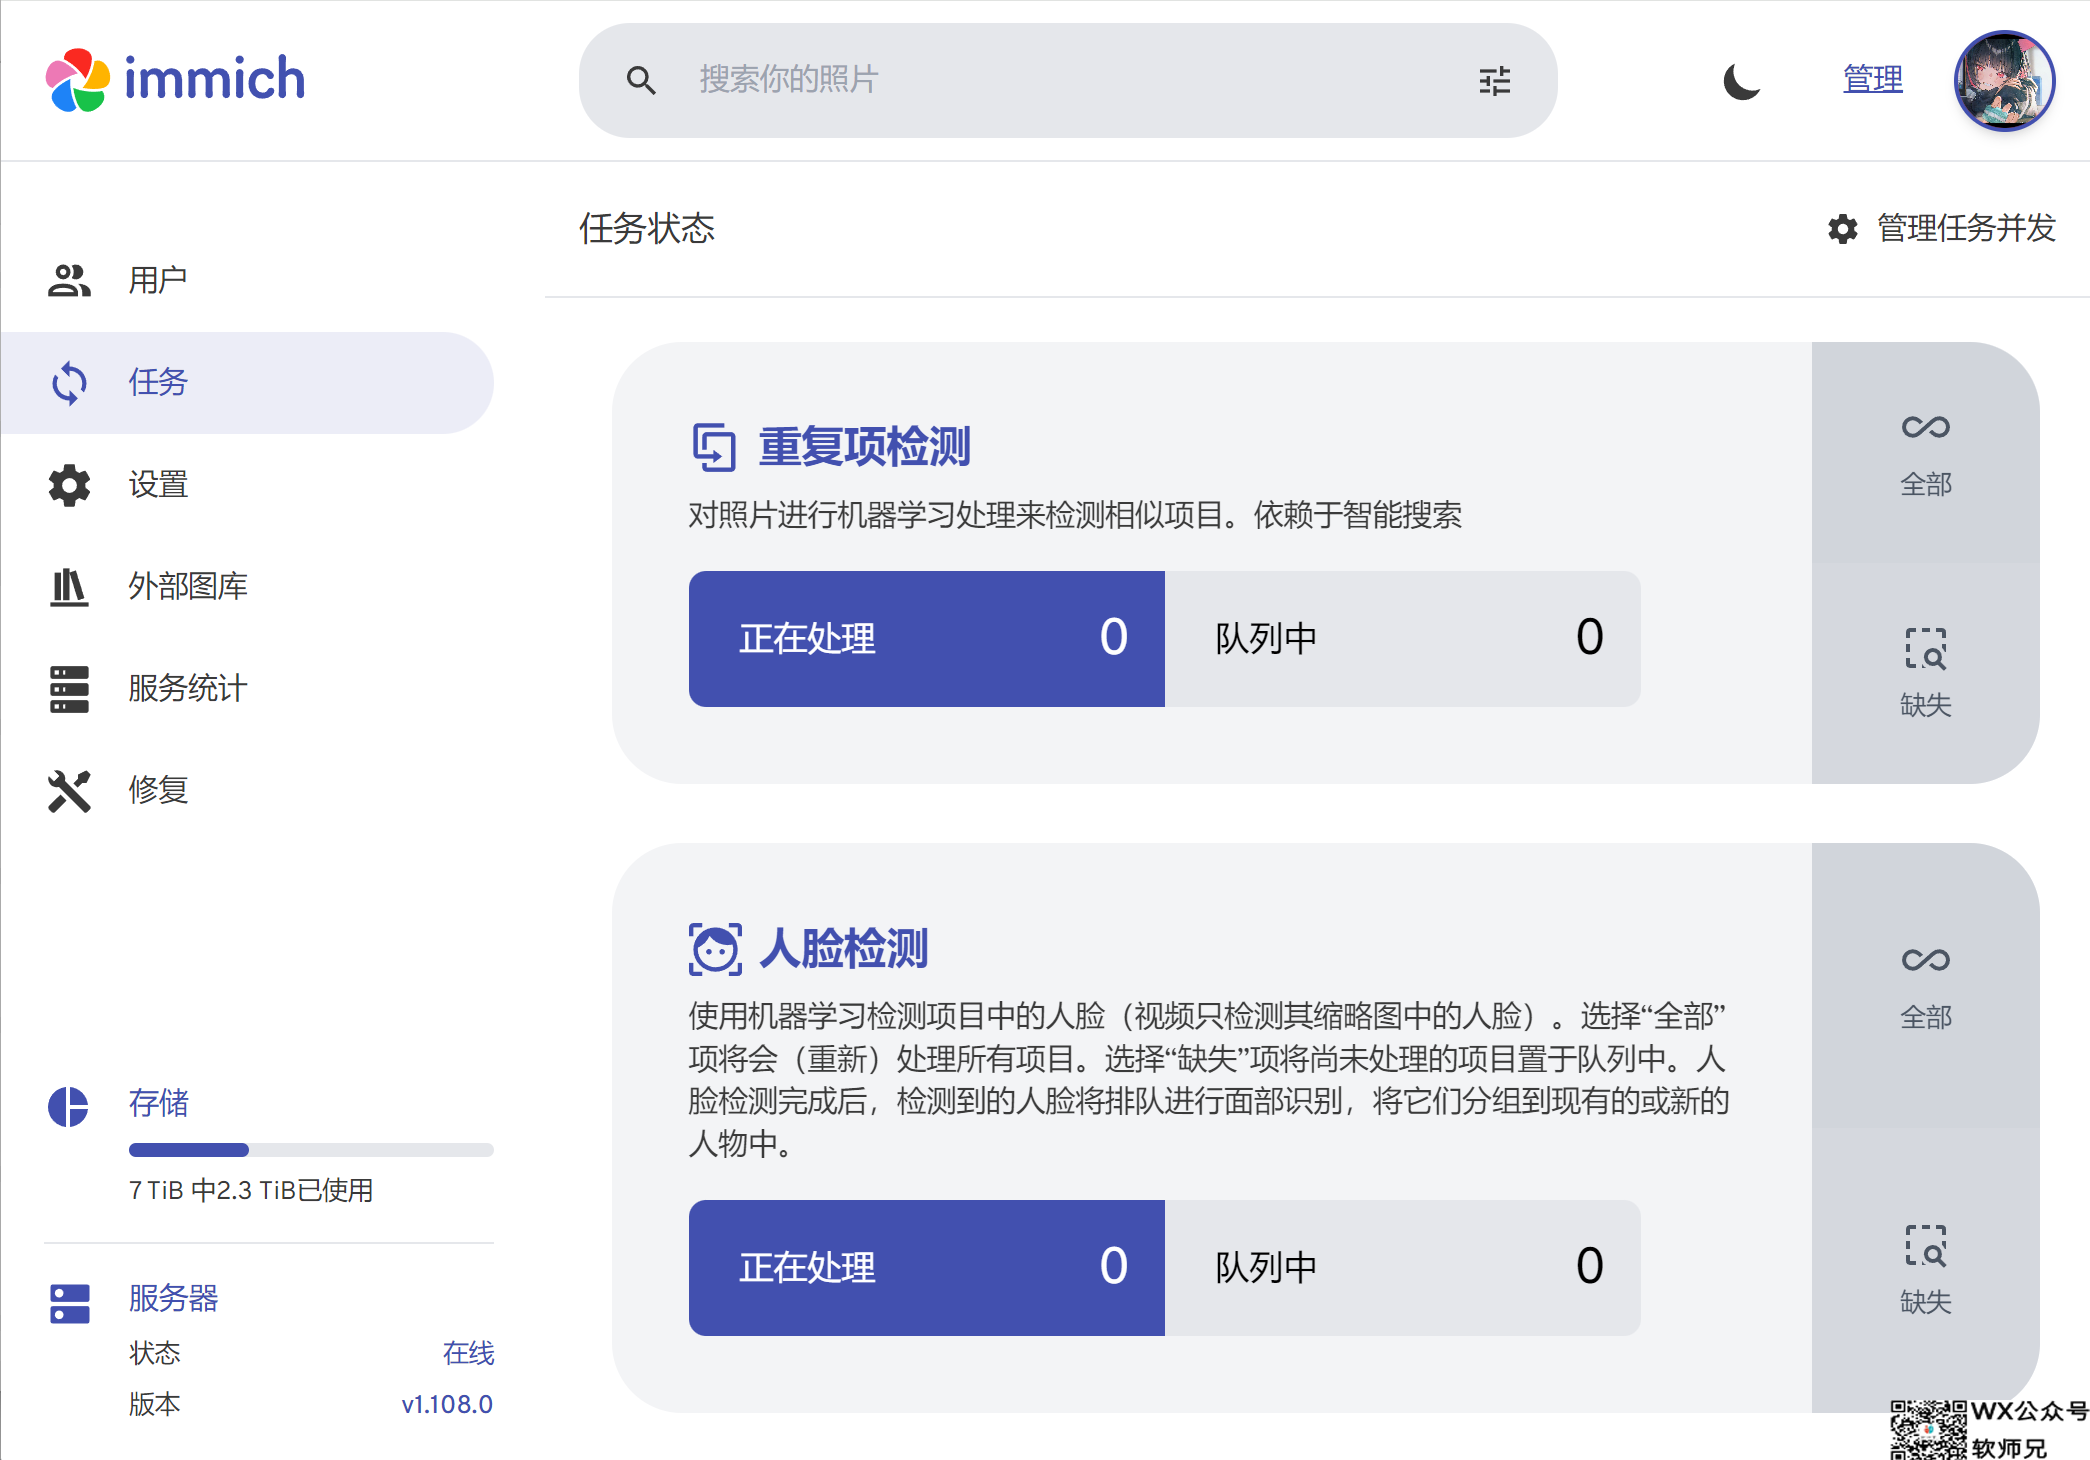Toggle dark mode moon icon
2090x1460 pixels.
[x=1741, y=80]
